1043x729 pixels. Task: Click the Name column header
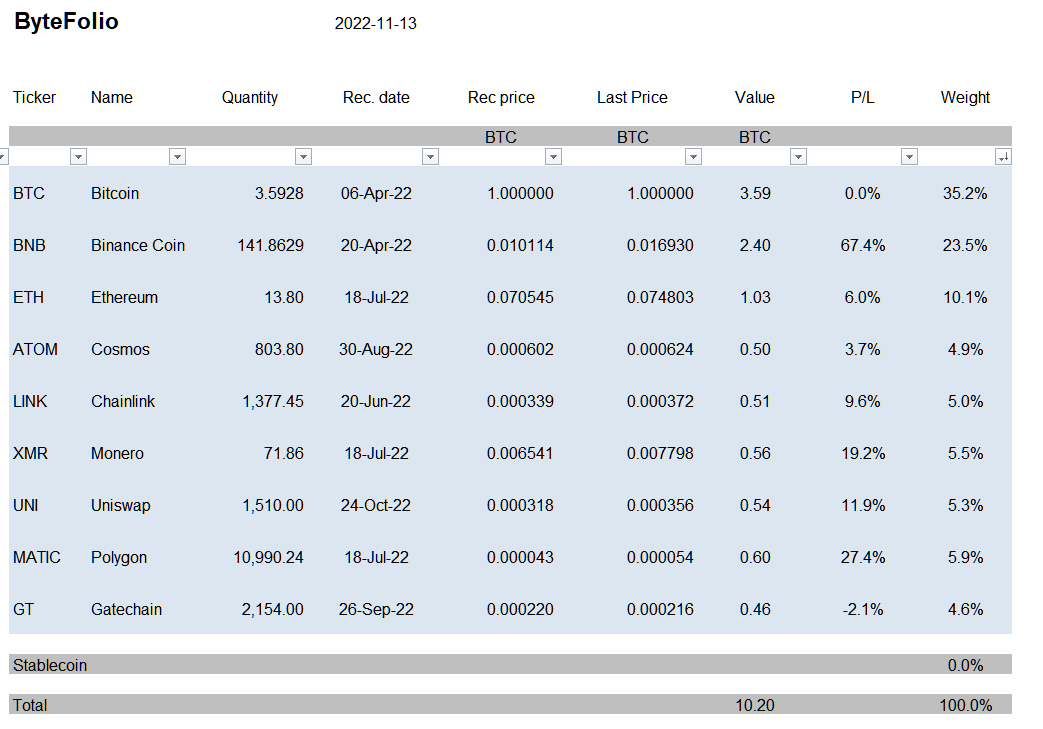click(x=112, y=97)
